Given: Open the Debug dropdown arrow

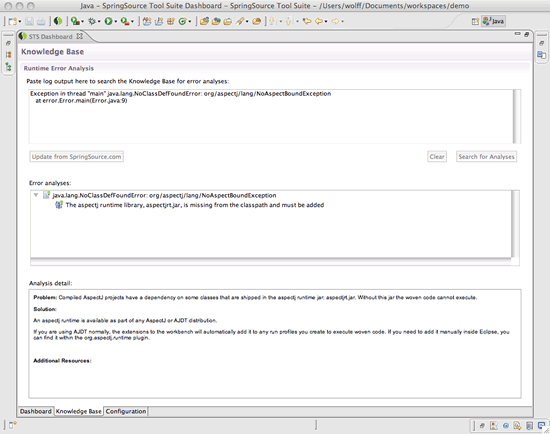Looking at the screenshot, I should point(99,22).
